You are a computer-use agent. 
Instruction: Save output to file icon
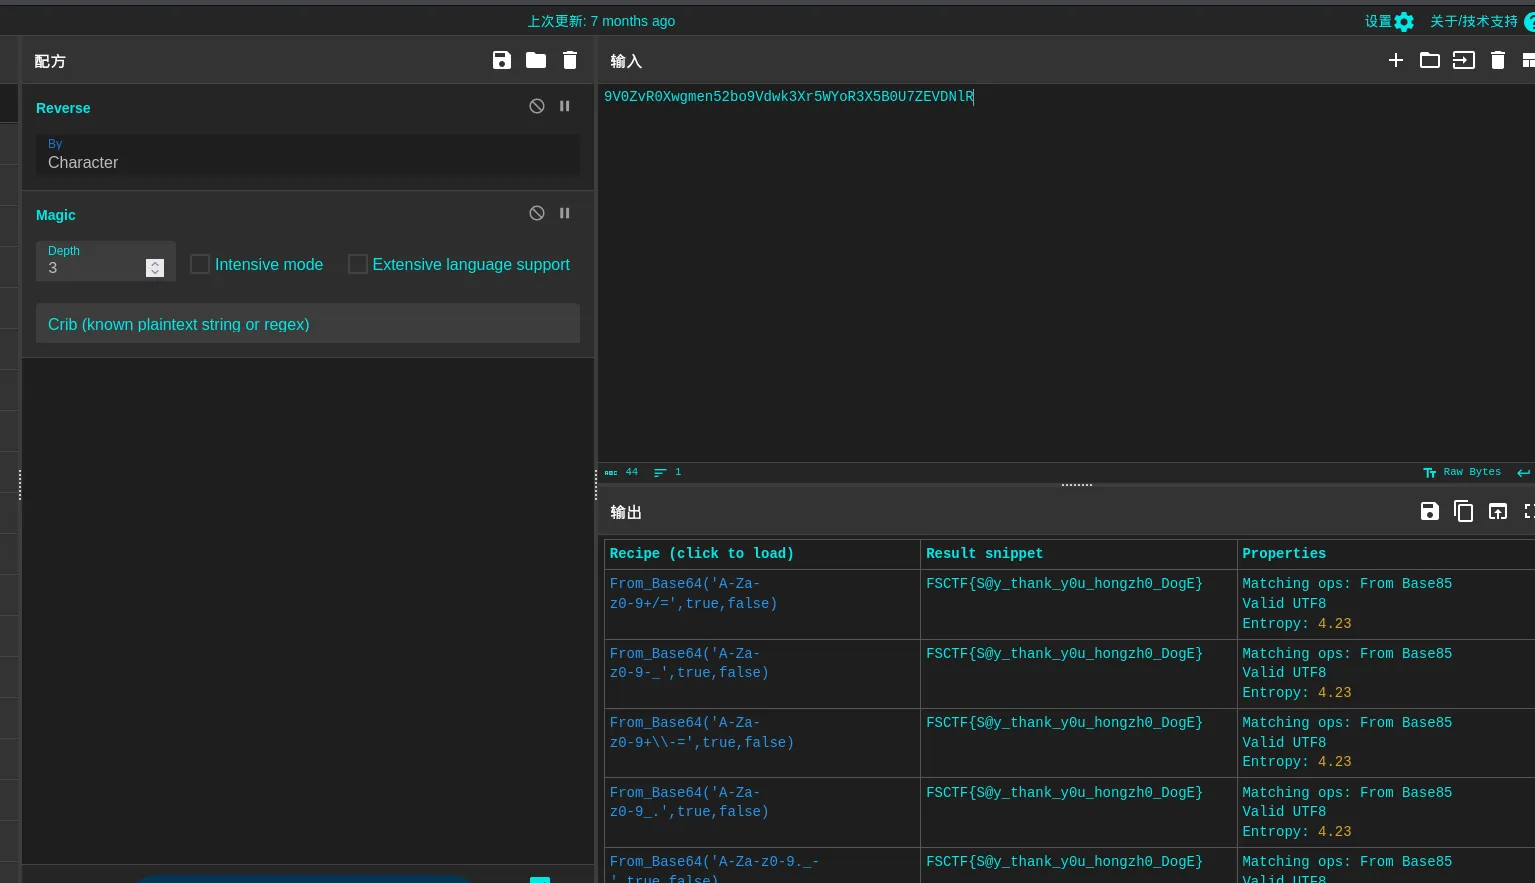coord(1430,511)
